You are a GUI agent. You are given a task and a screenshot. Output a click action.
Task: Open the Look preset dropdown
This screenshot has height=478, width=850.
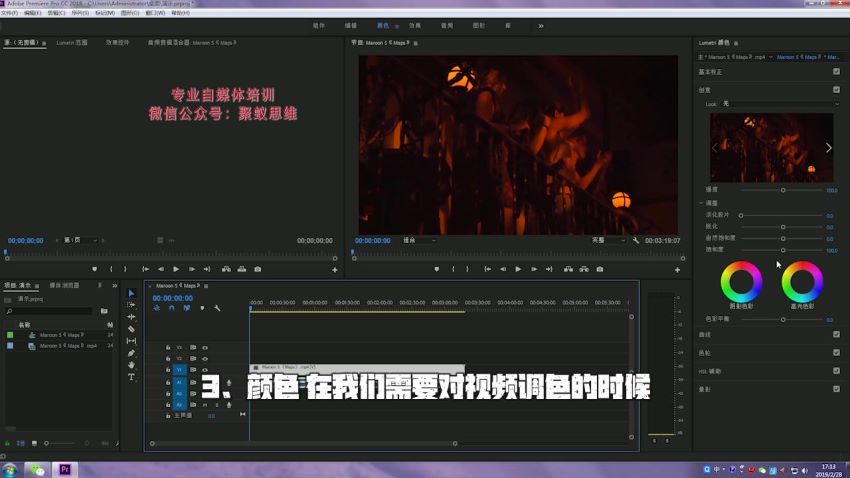pyautogui.click(x=780, y=104)
